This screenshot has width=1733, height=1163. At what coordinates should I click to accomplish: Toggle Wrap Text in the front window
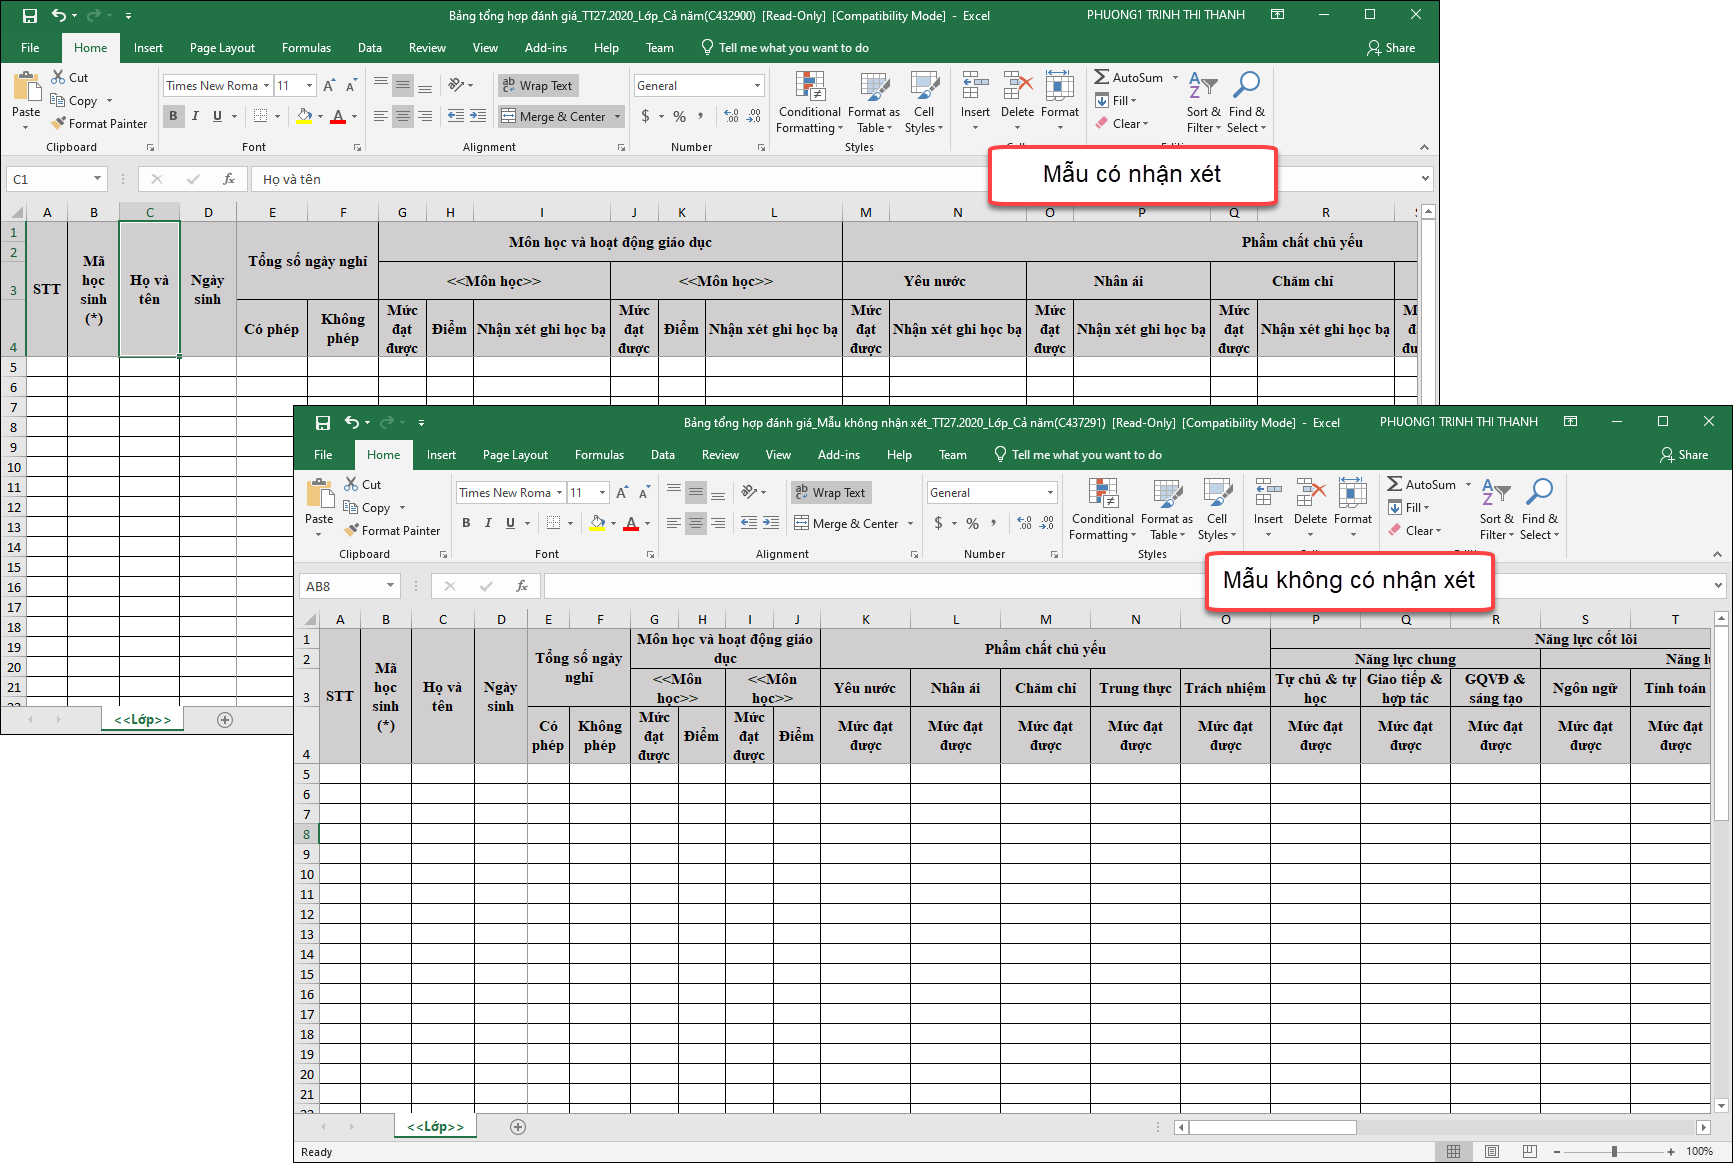click(x=831, y=493)
